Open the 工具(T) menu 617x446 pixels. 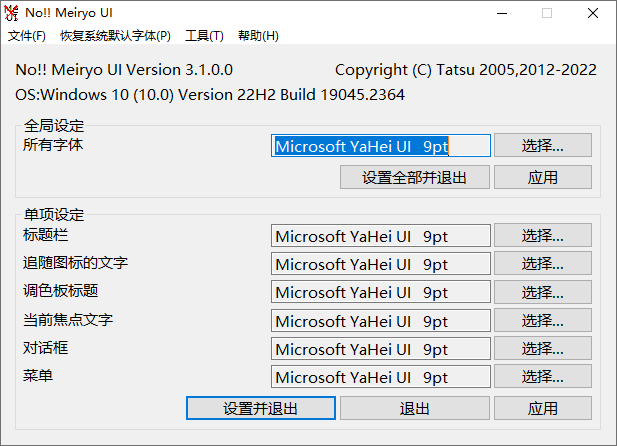pos(204,36)
